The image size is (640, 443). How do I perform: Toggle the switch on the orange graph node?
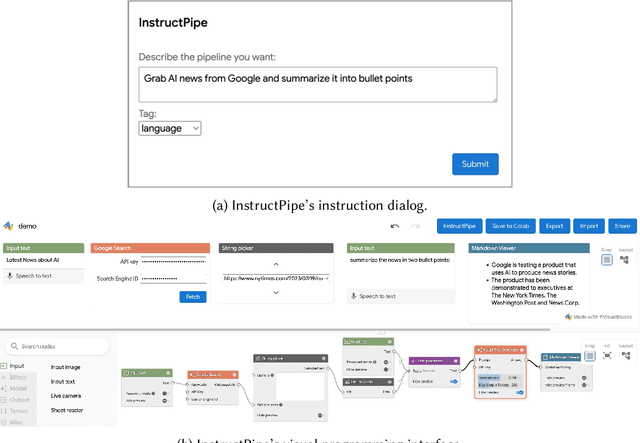[520, 393]
